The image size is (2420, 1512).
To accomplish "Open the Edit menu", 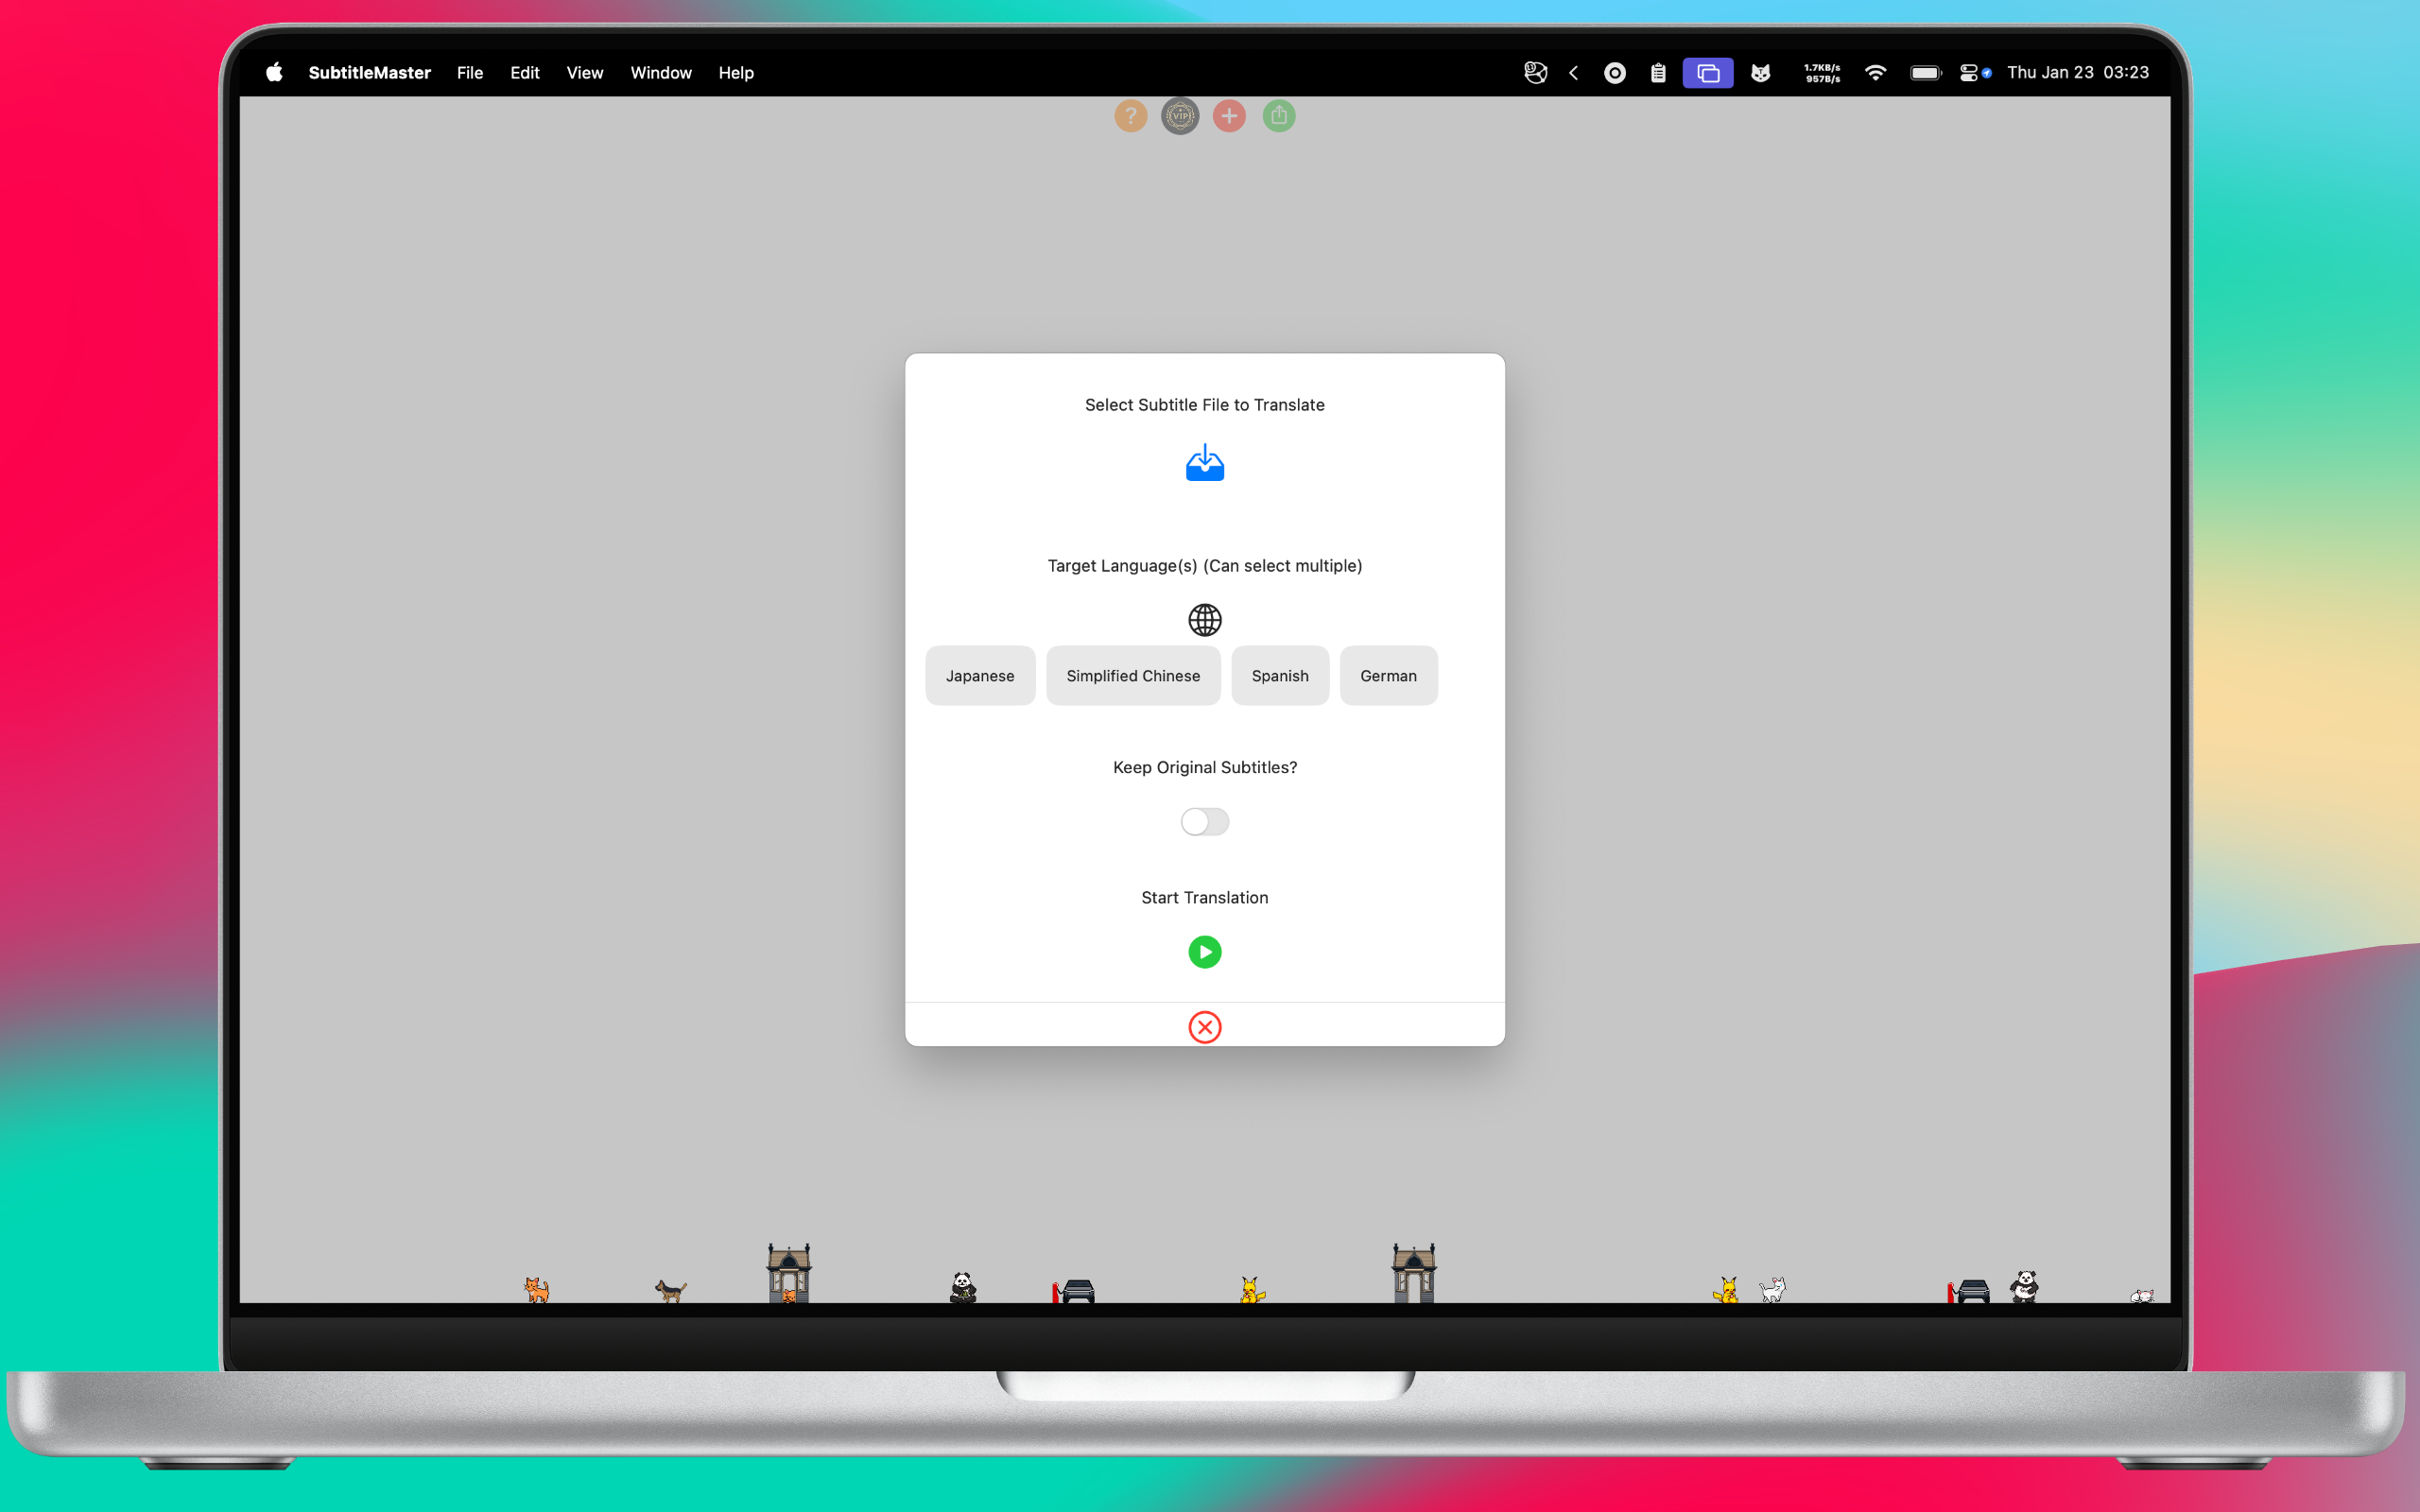I will pyautogui.click(x=524, y=73).
